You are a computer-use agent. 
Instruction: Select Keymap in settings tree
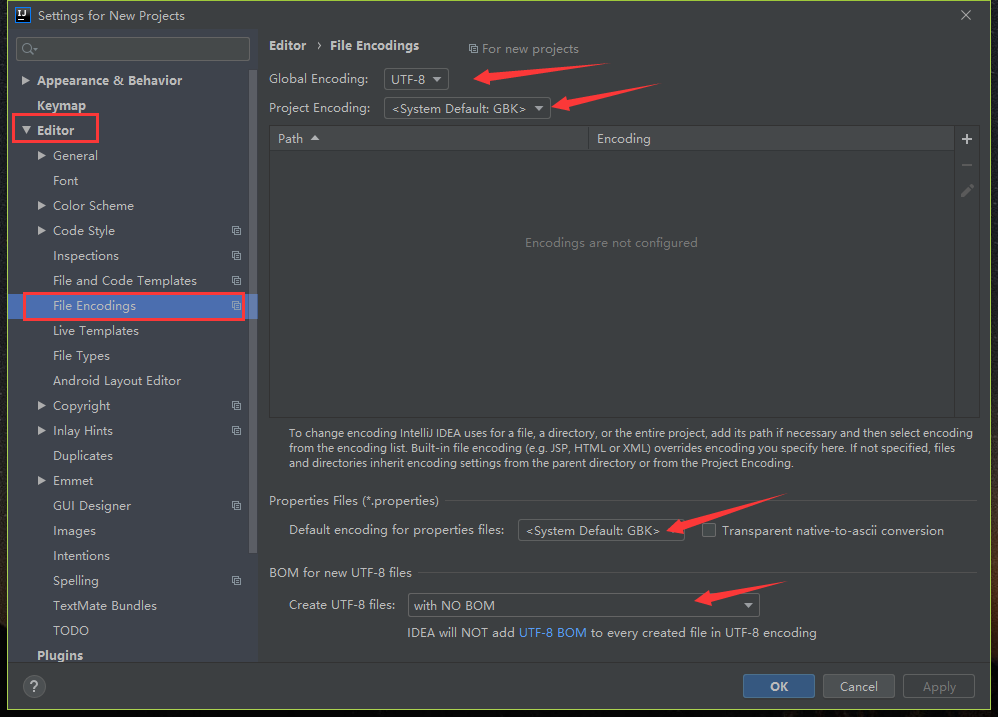pos(61,106)
